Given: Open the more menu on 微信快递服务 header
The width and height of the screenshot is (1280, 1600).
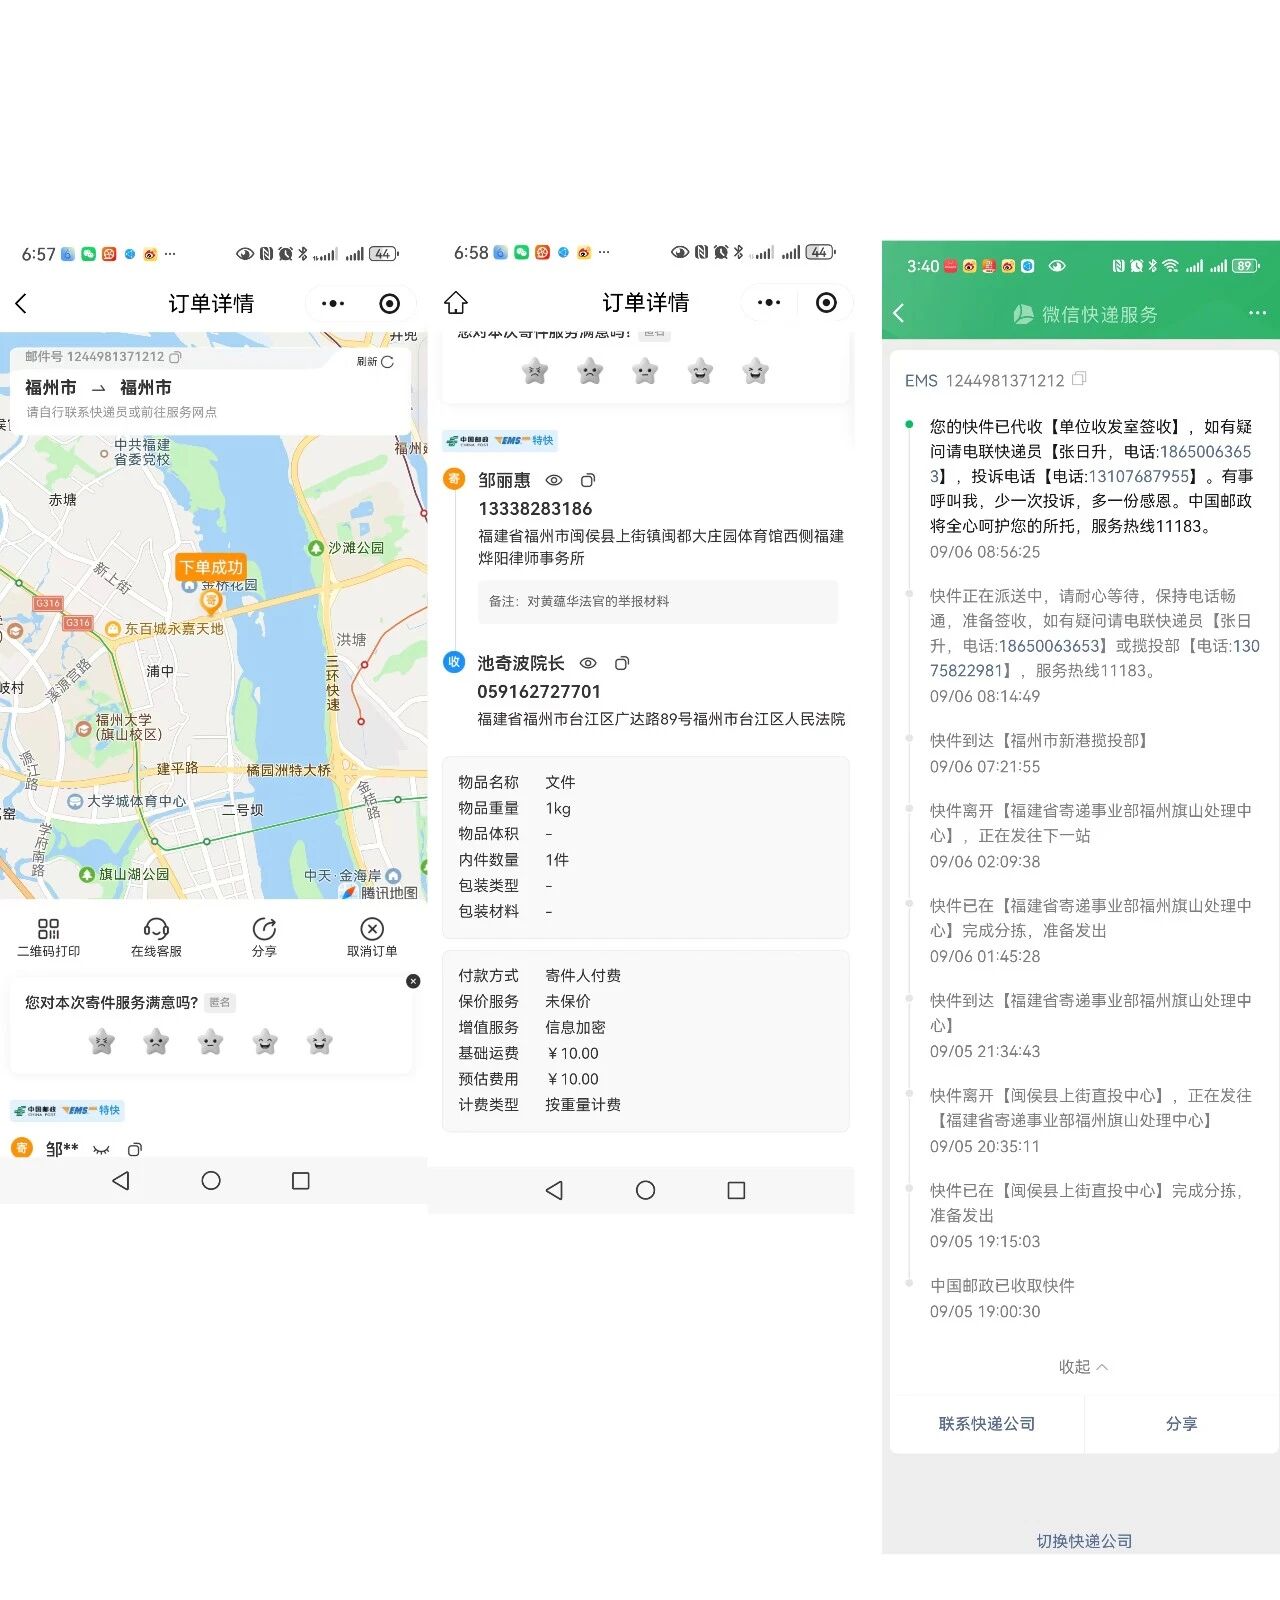Looking at the screenshot, I should coord(1258,314).
